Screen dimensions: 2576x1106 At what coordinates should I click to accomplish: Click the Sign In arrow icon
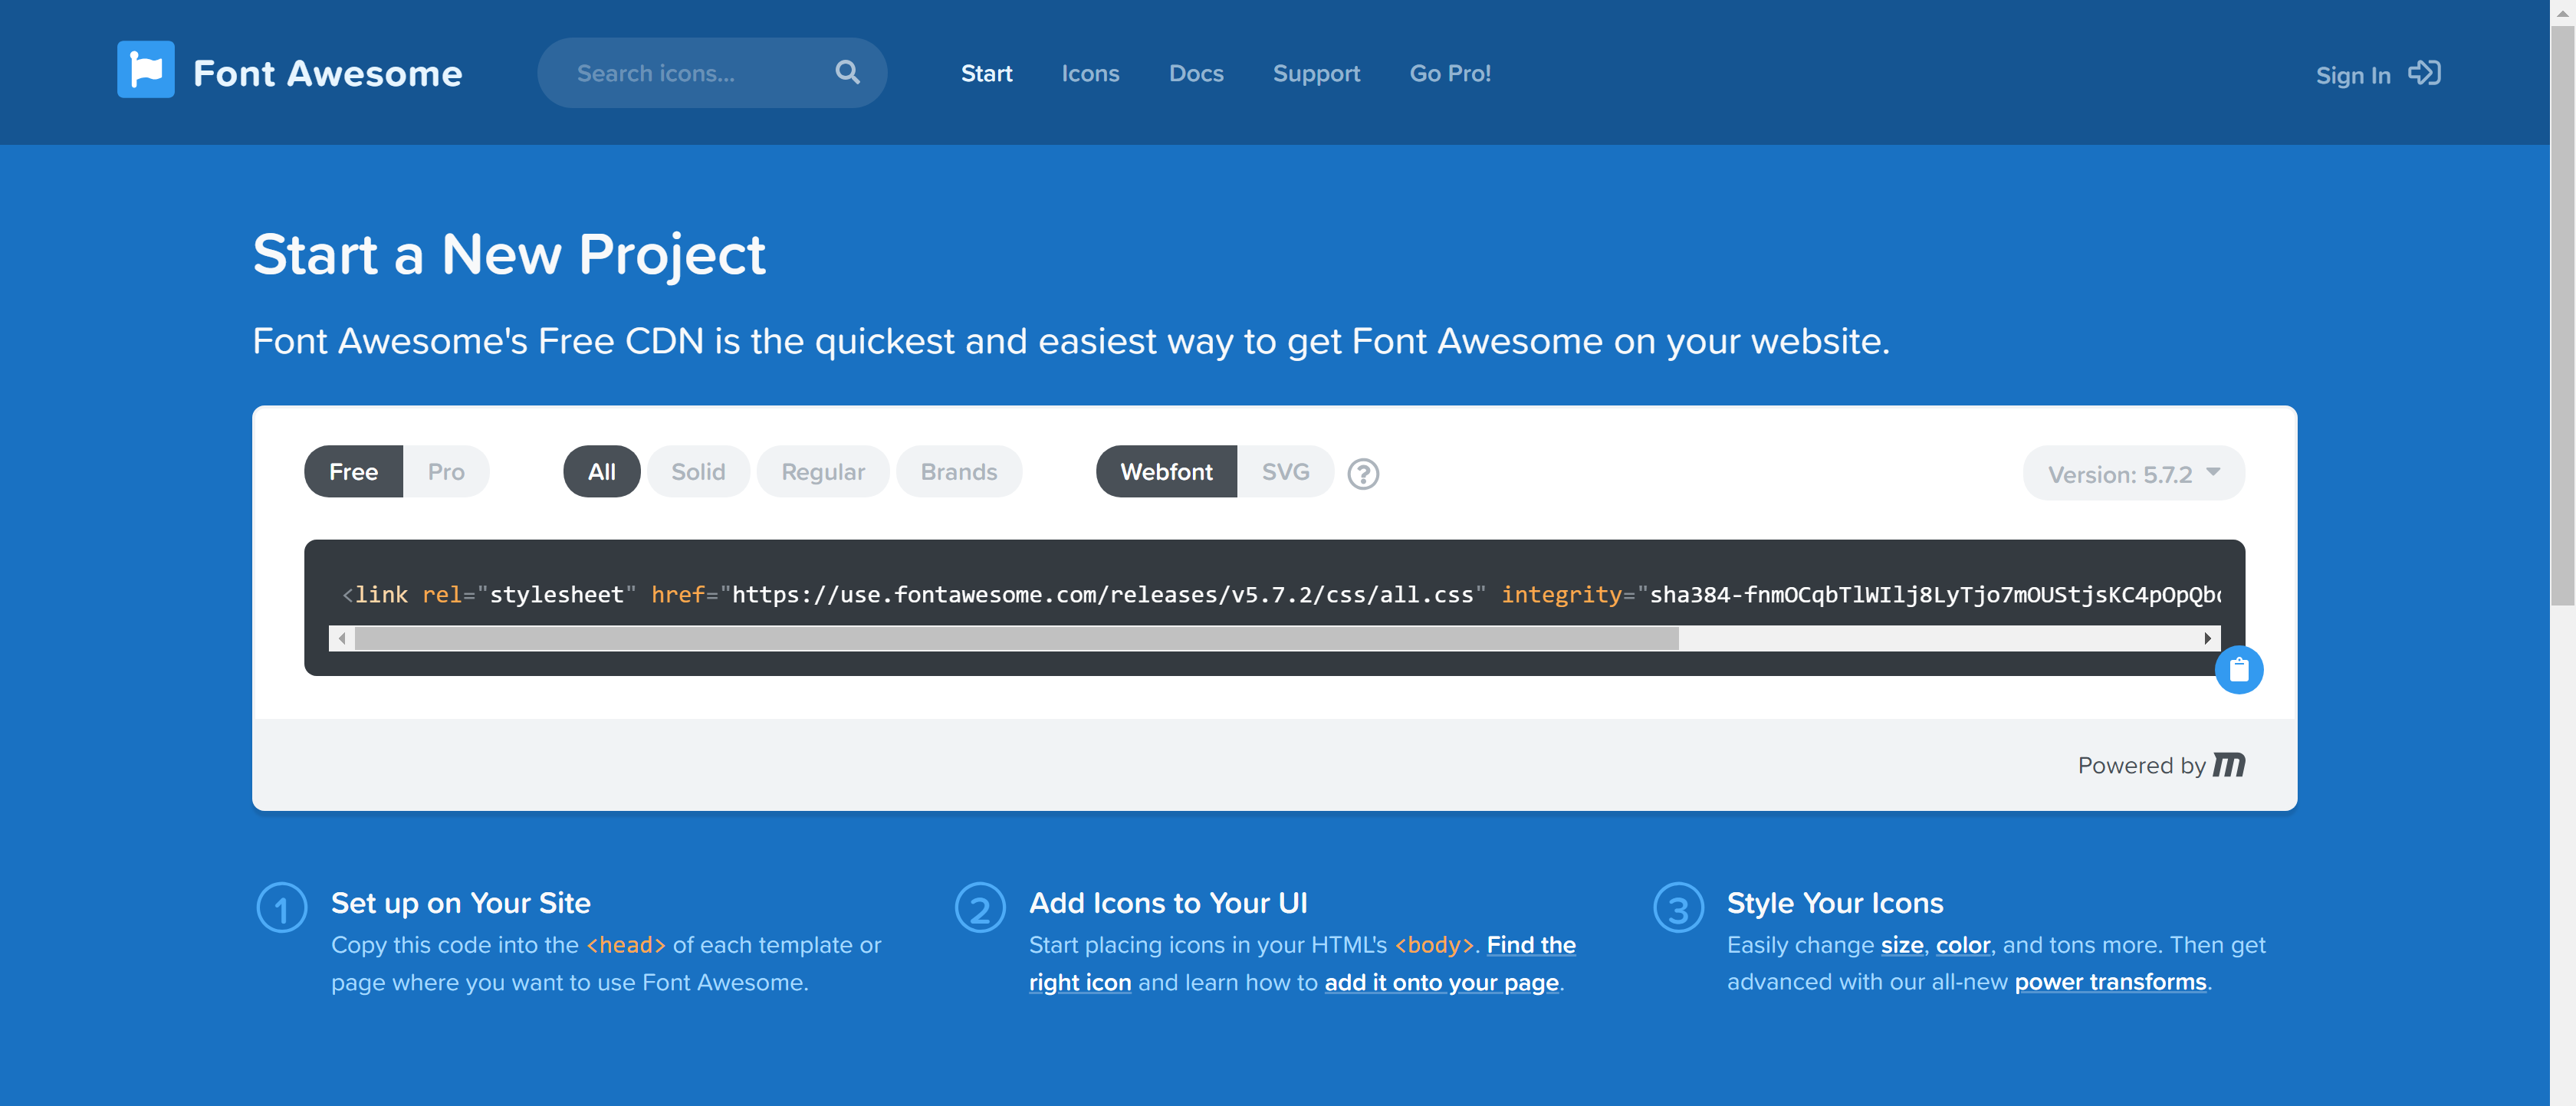[2424, 73]
